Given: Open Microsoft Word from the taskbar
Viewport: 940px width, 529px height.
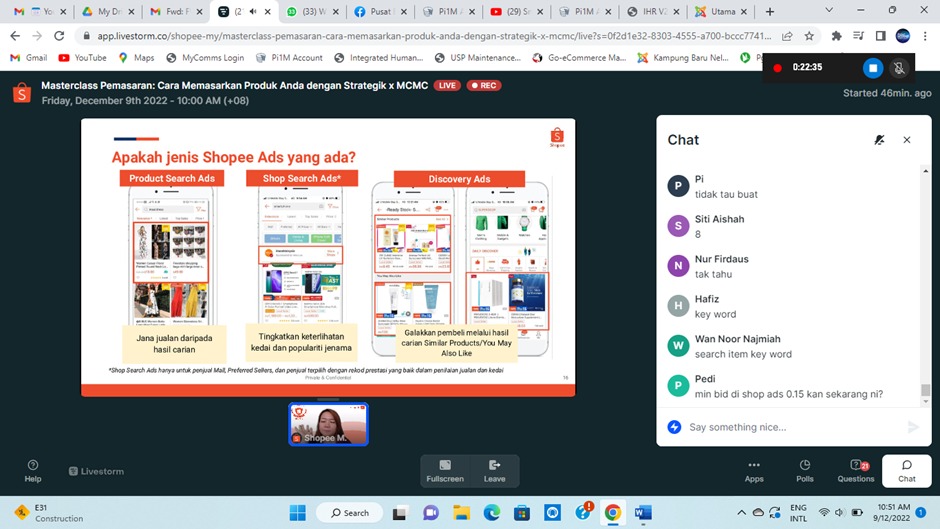Looking at the screenshot, I should point(642,513).
